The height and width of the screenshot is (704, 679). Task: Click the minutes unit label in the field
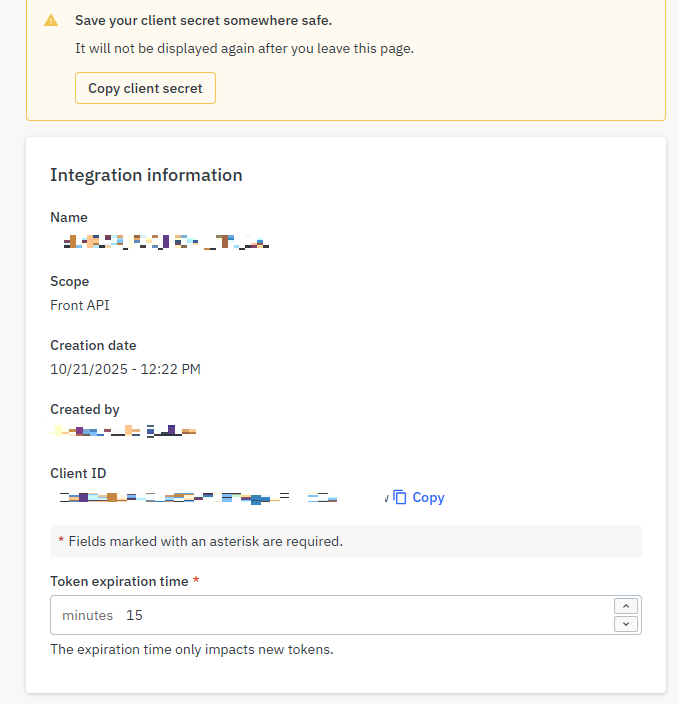tap(87, 615)
